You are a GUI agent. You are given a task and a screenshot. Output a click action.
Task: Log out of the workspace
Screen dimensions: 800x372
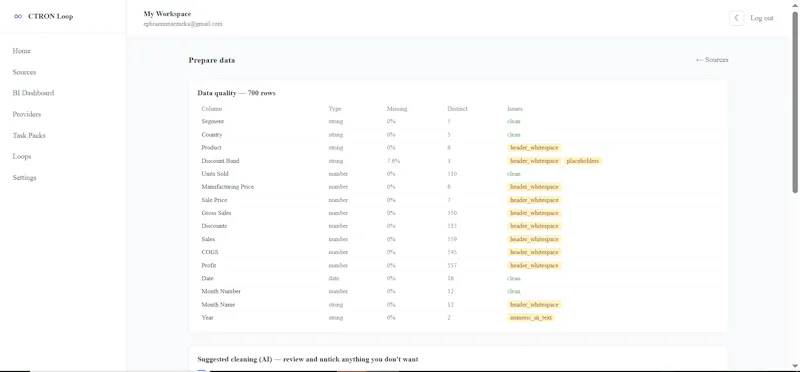point(761,18)
